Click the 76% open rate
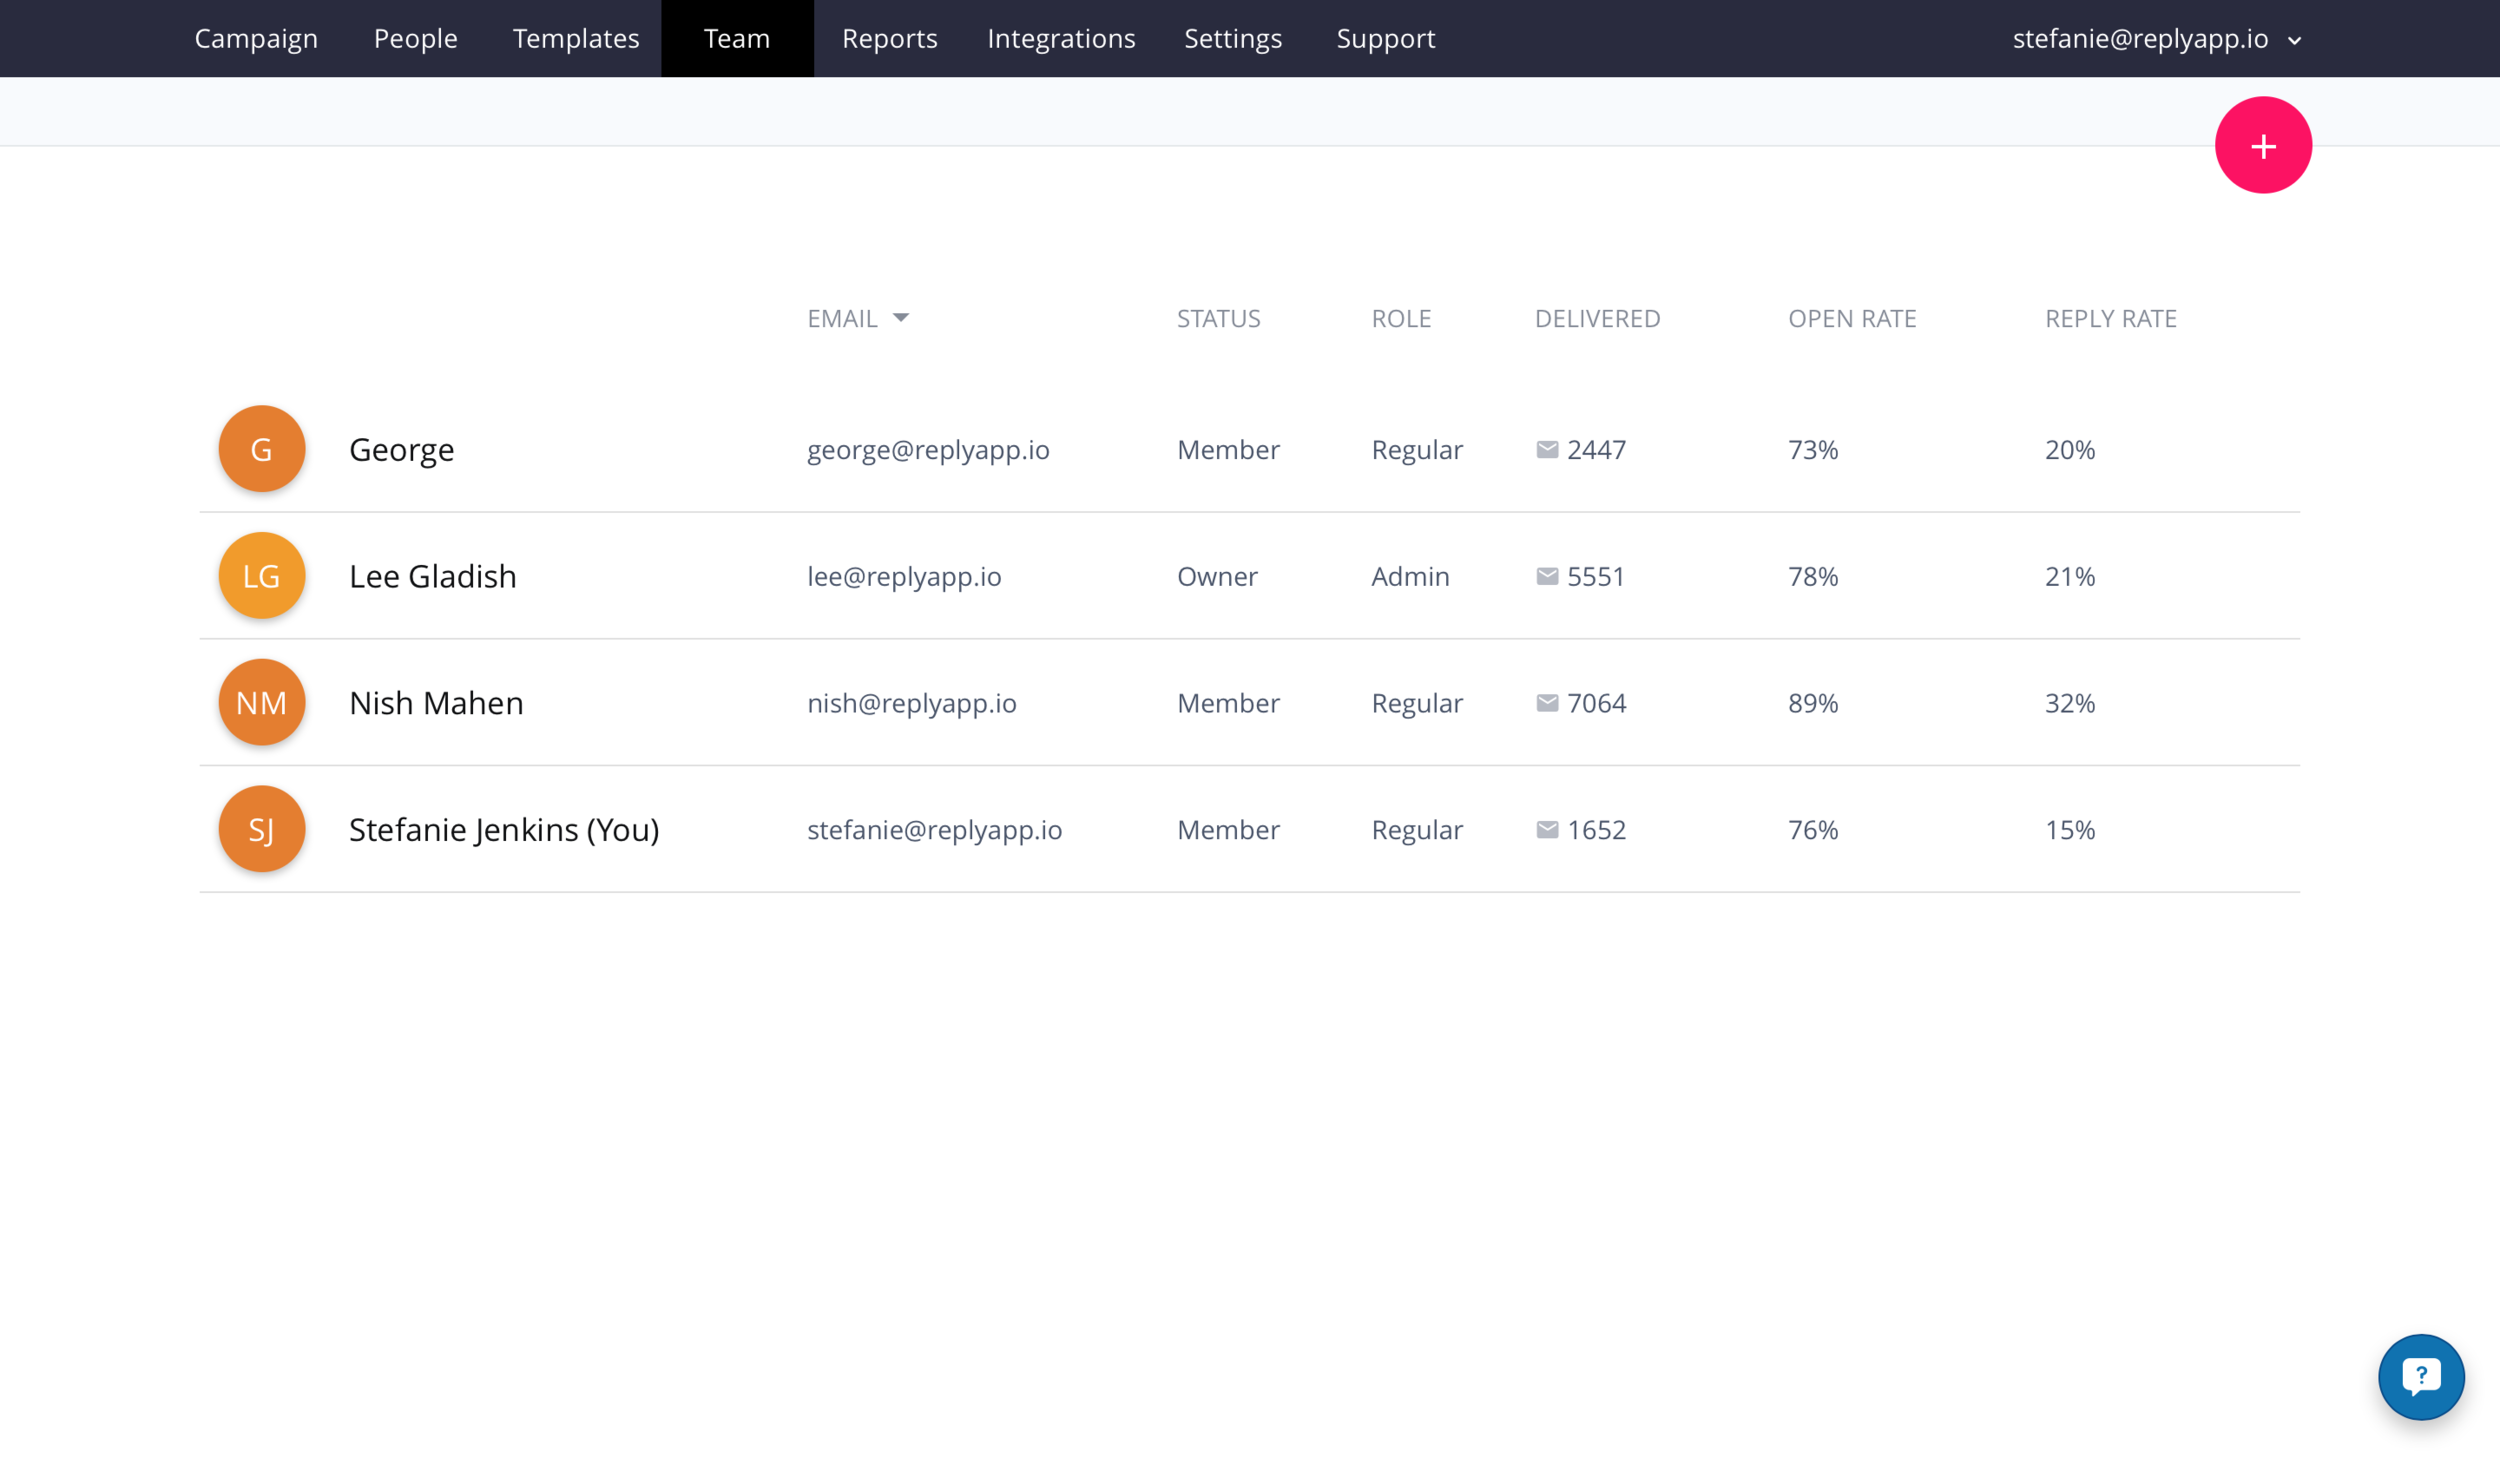Viewport: 2500px width, 1458px height. pyautogui.click(x=1813, y=830)
